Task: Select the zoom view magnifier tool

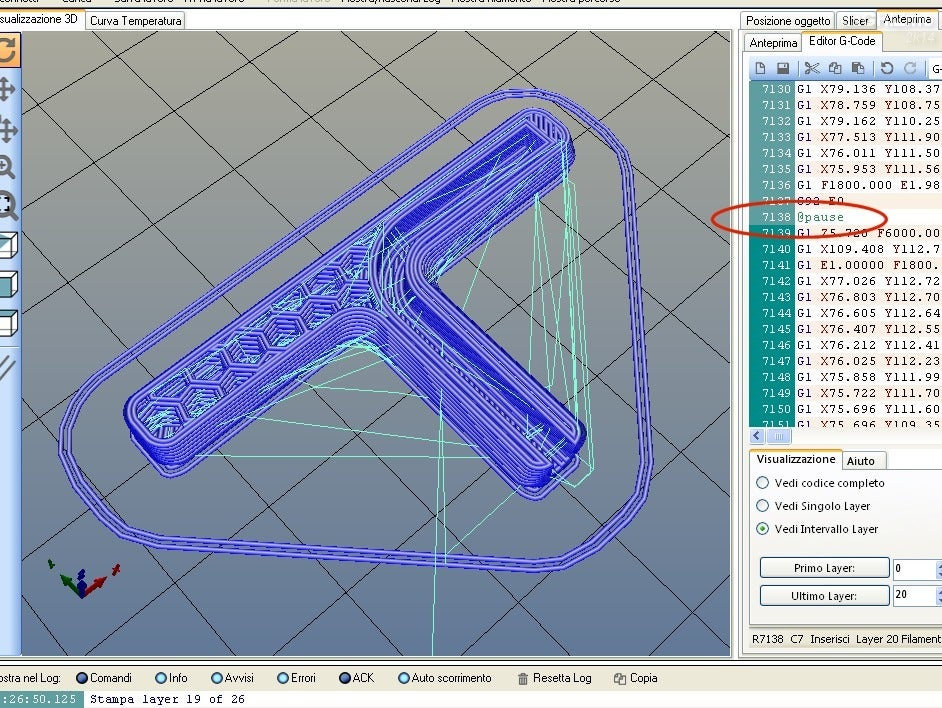Action: pos(6,167)
